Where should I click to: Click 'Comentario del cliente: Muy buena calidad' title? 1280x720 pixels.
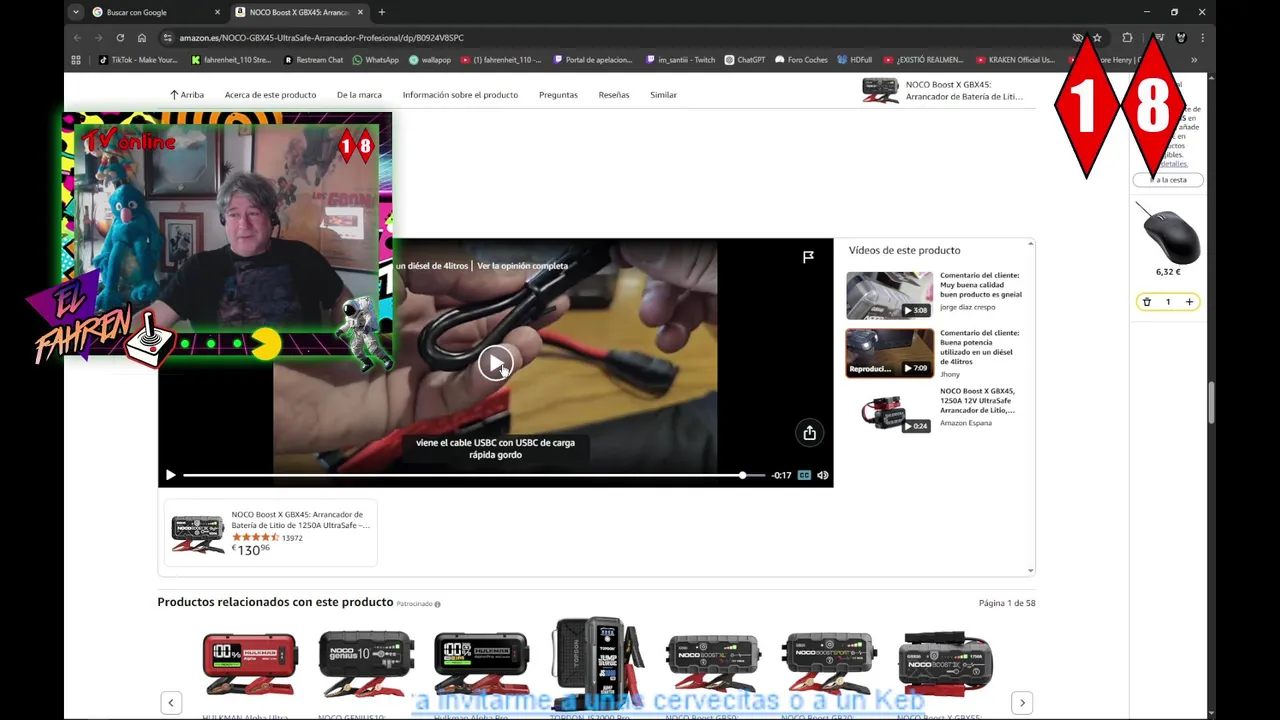[980, 285]
